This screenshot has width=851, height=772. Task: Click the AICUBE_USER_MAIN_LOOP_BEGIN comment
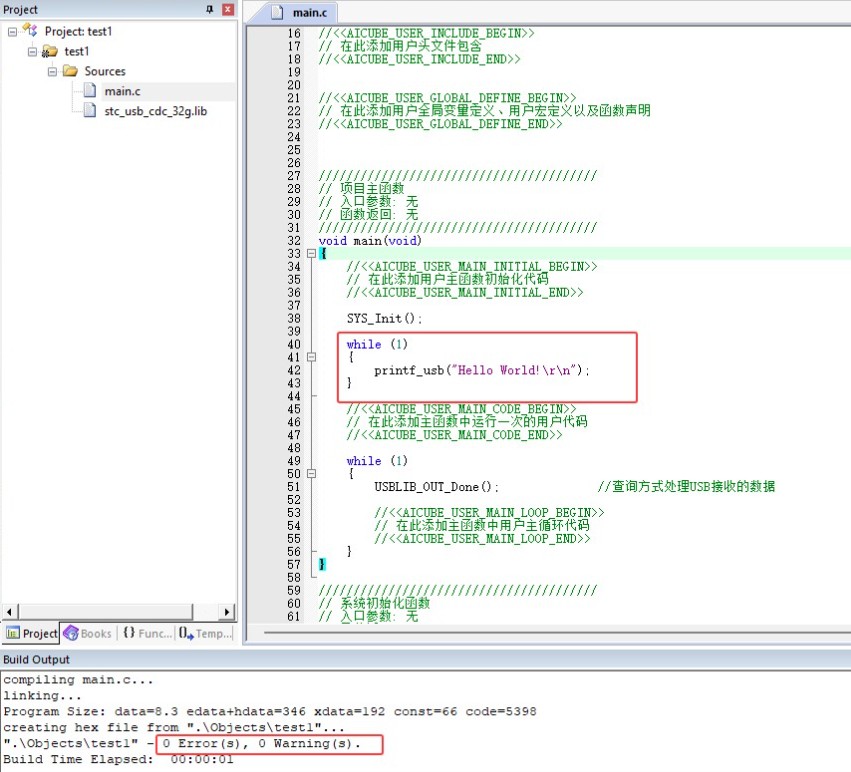(489, 512)
